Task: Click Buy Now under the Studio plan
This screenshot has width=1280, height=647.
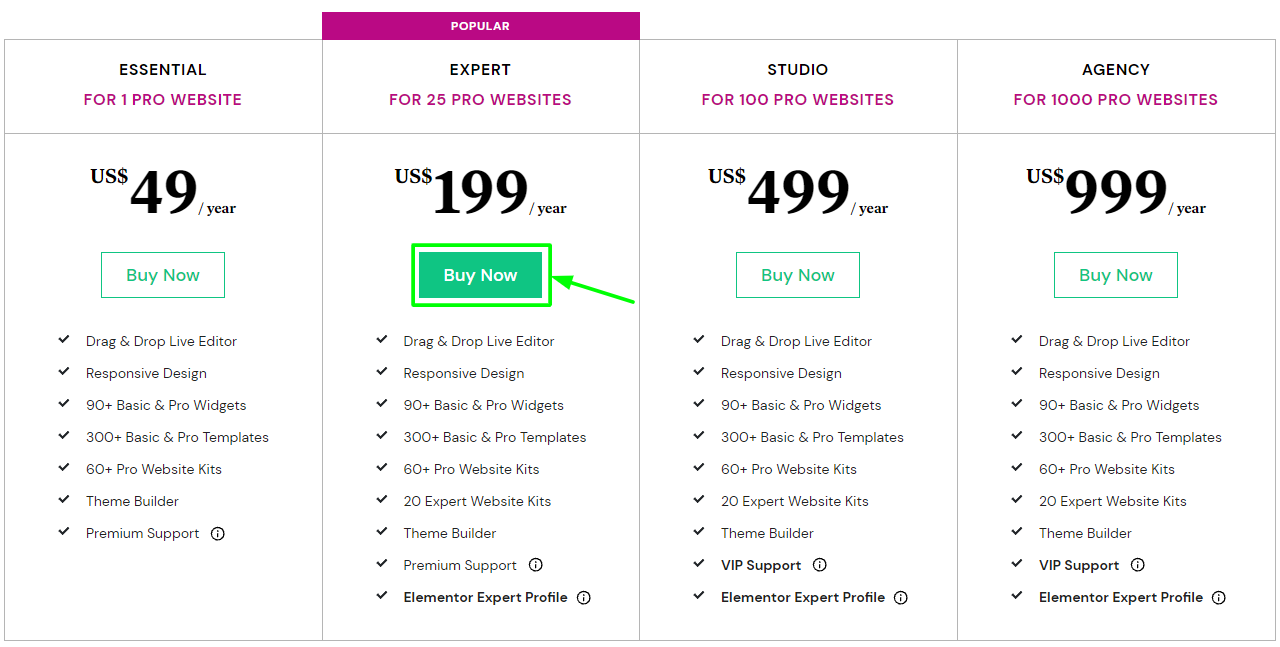Action: pos(797,275)
